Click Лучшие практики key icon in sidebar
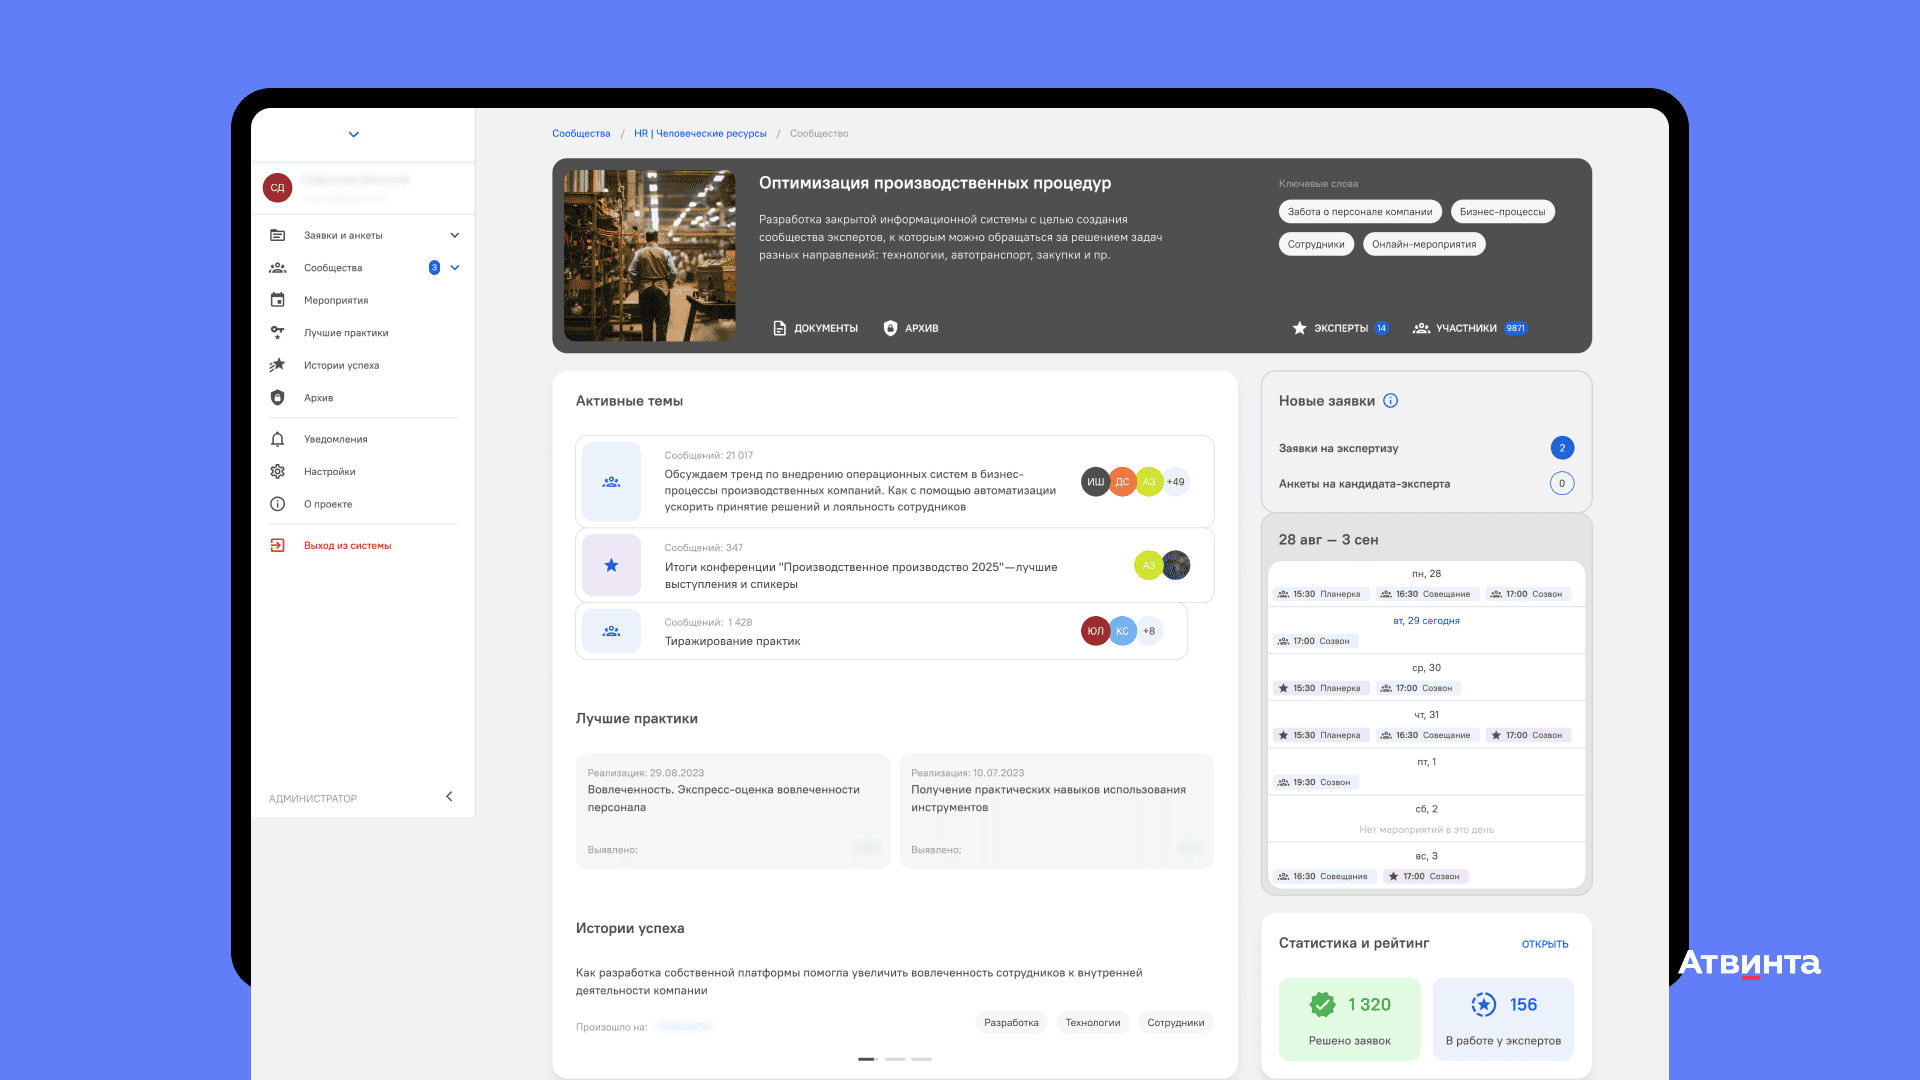 [278, 333]
